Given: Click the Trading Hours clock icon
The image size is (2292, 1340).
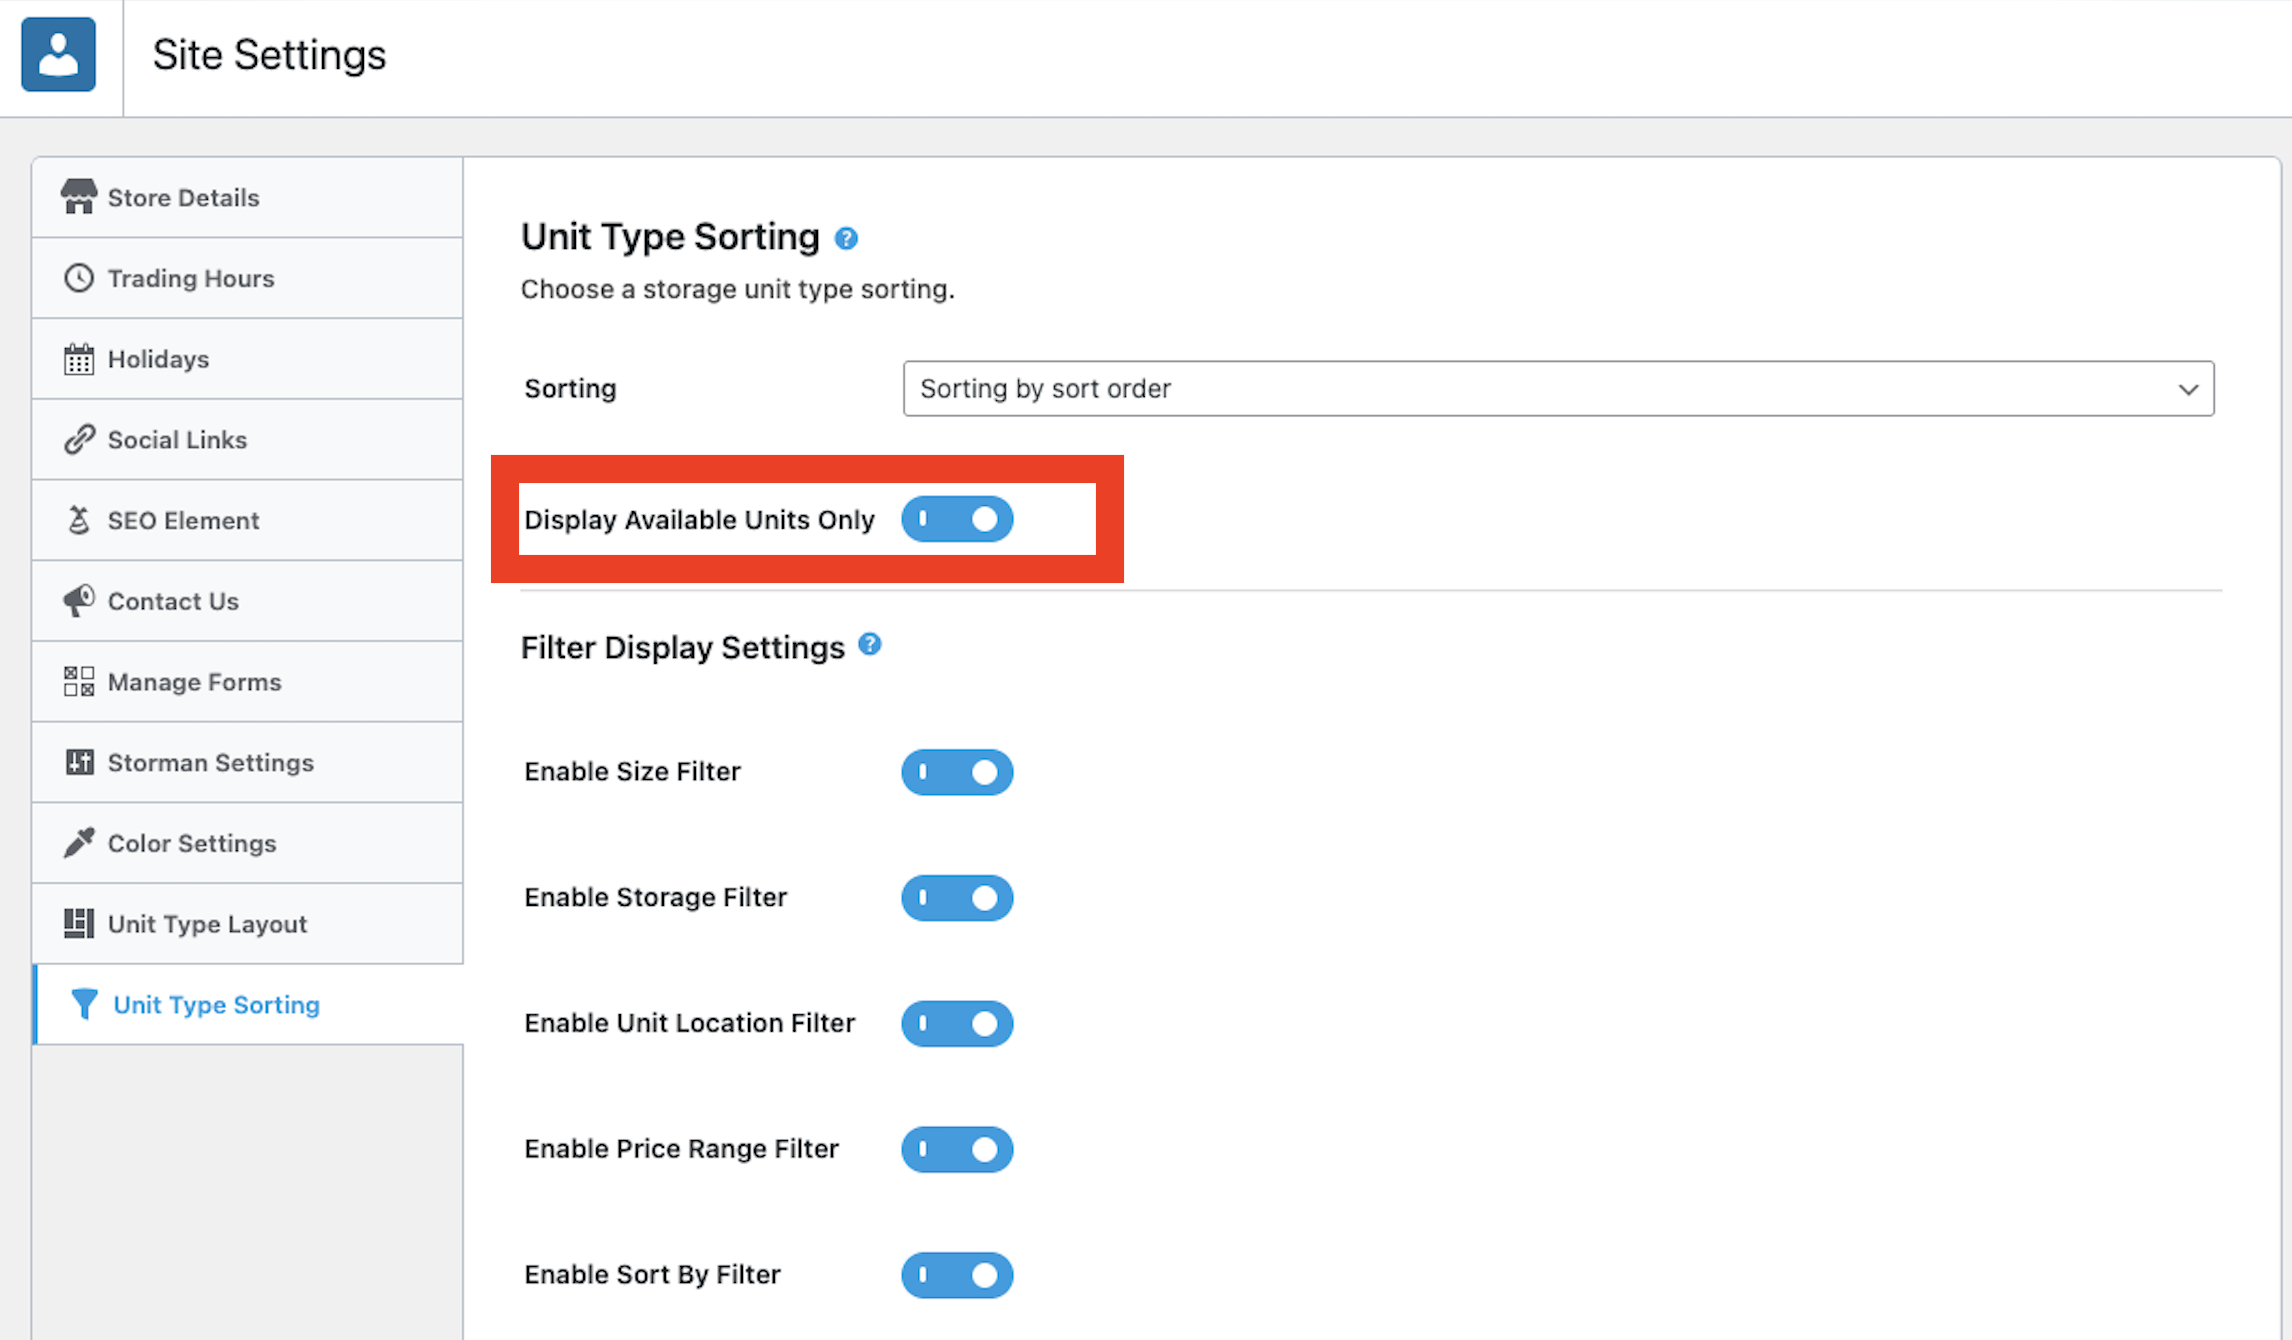Looking at the screenshot, I should [x=78, y=278].
